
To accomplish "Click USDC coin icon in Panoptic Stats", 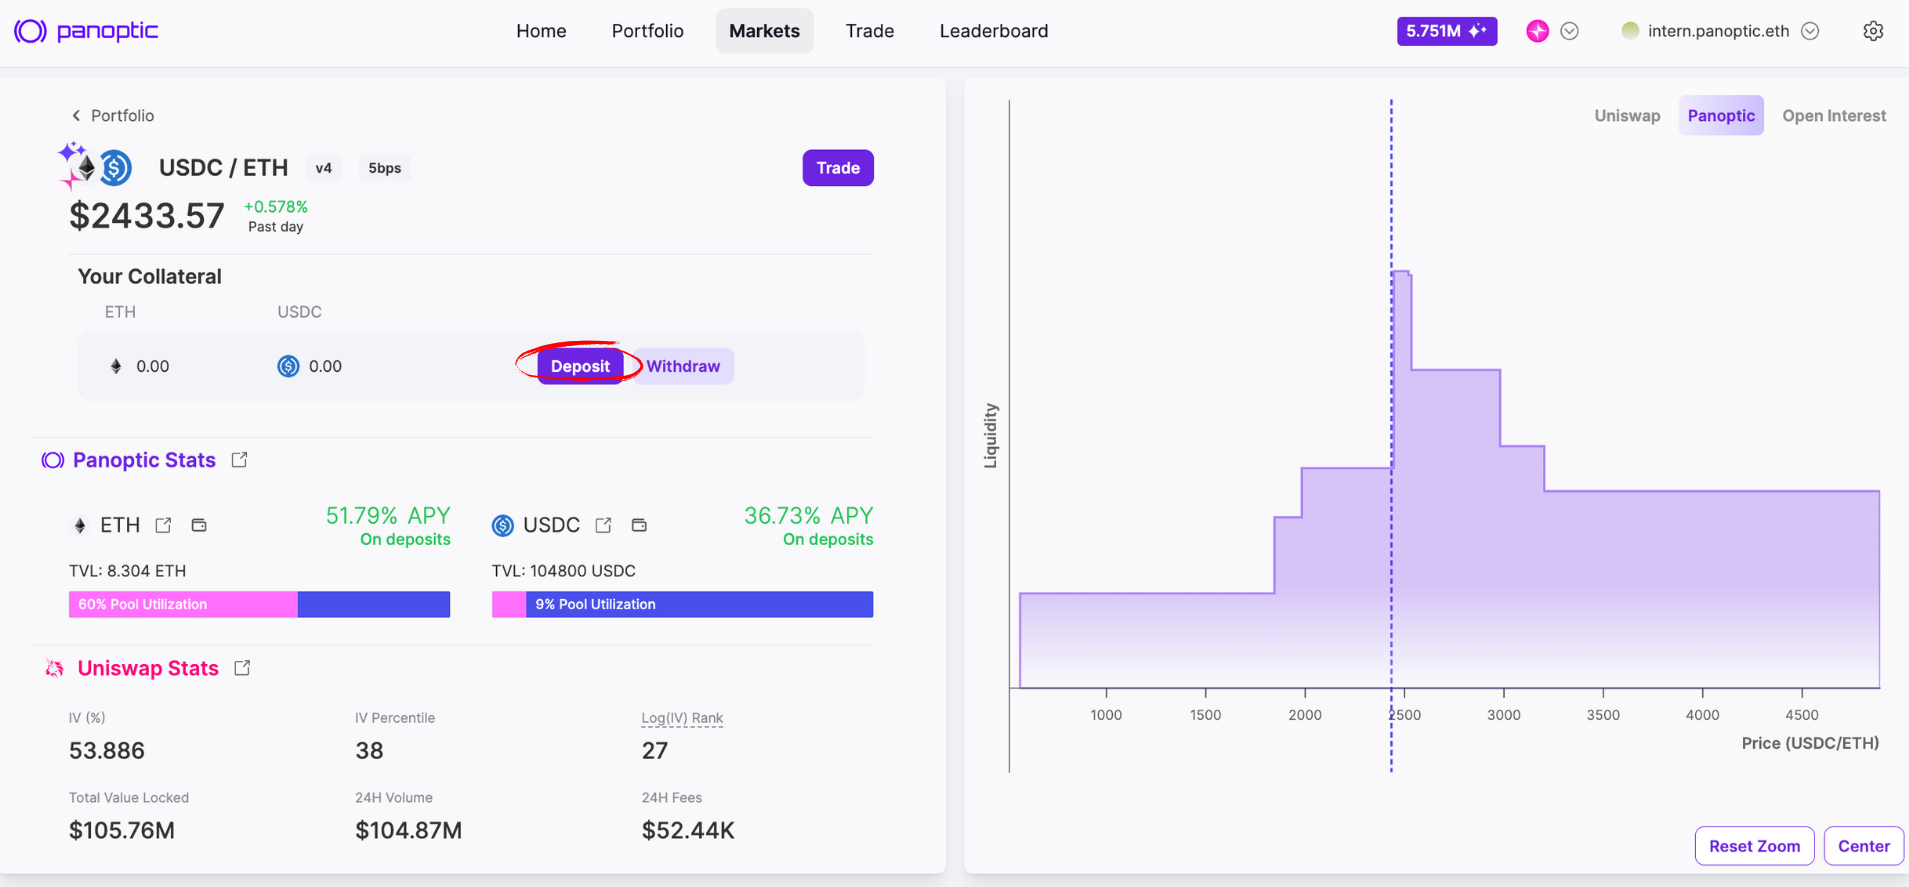I will pyautogui.click(x=503, y=525).
